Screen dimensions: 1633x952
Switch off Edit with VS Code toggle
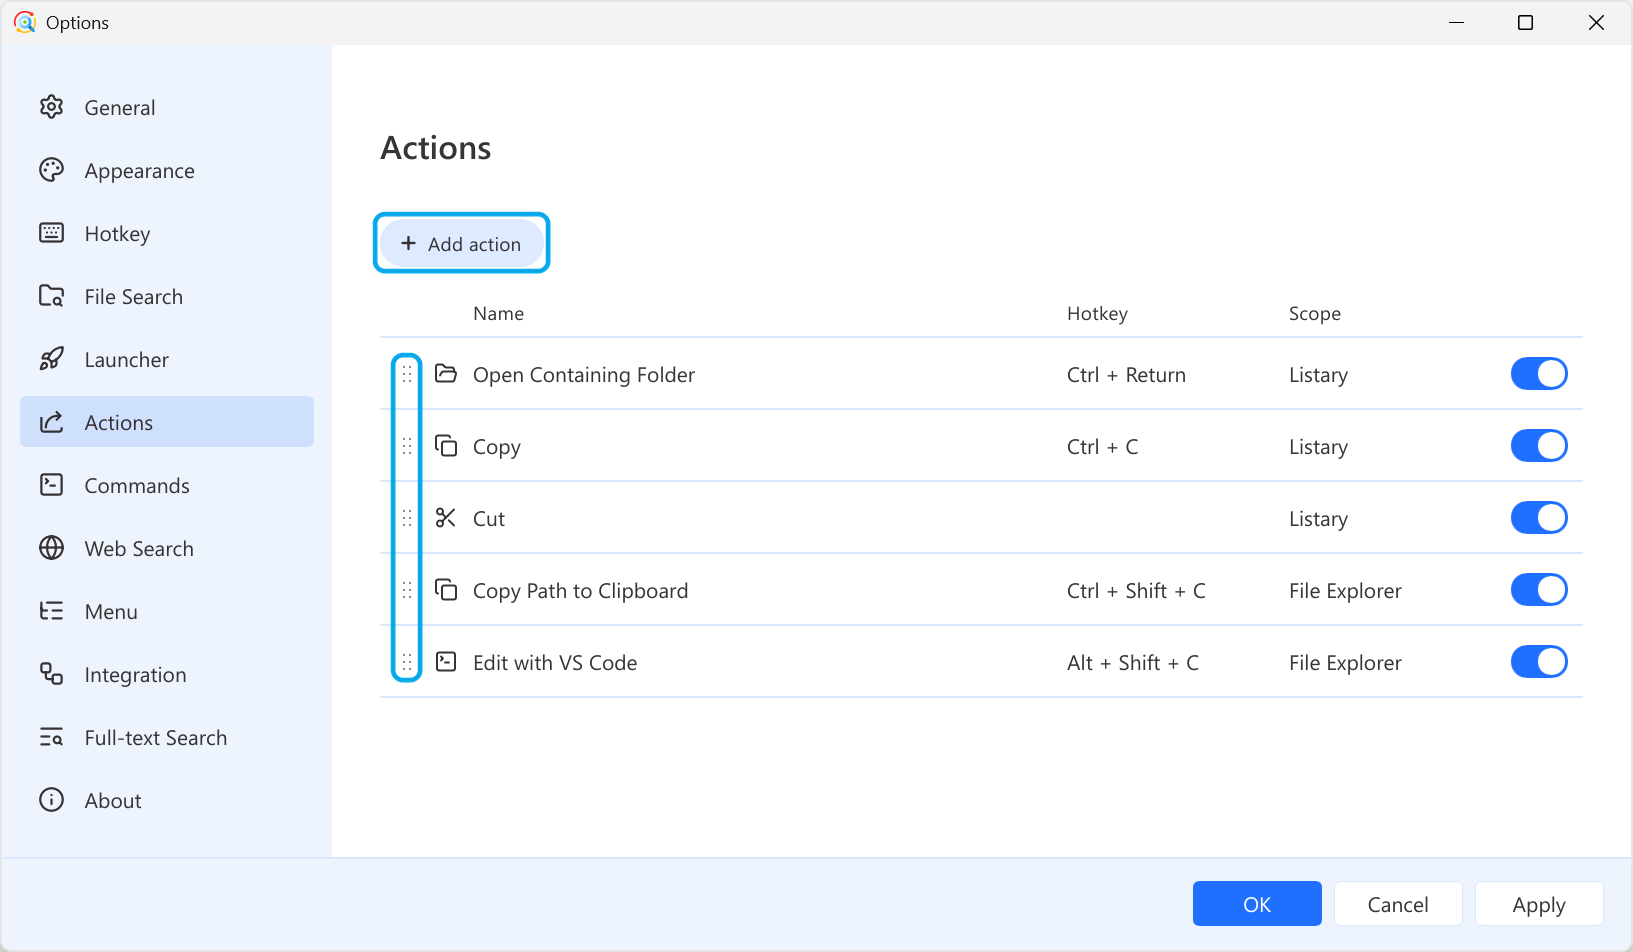[1539, 662]
